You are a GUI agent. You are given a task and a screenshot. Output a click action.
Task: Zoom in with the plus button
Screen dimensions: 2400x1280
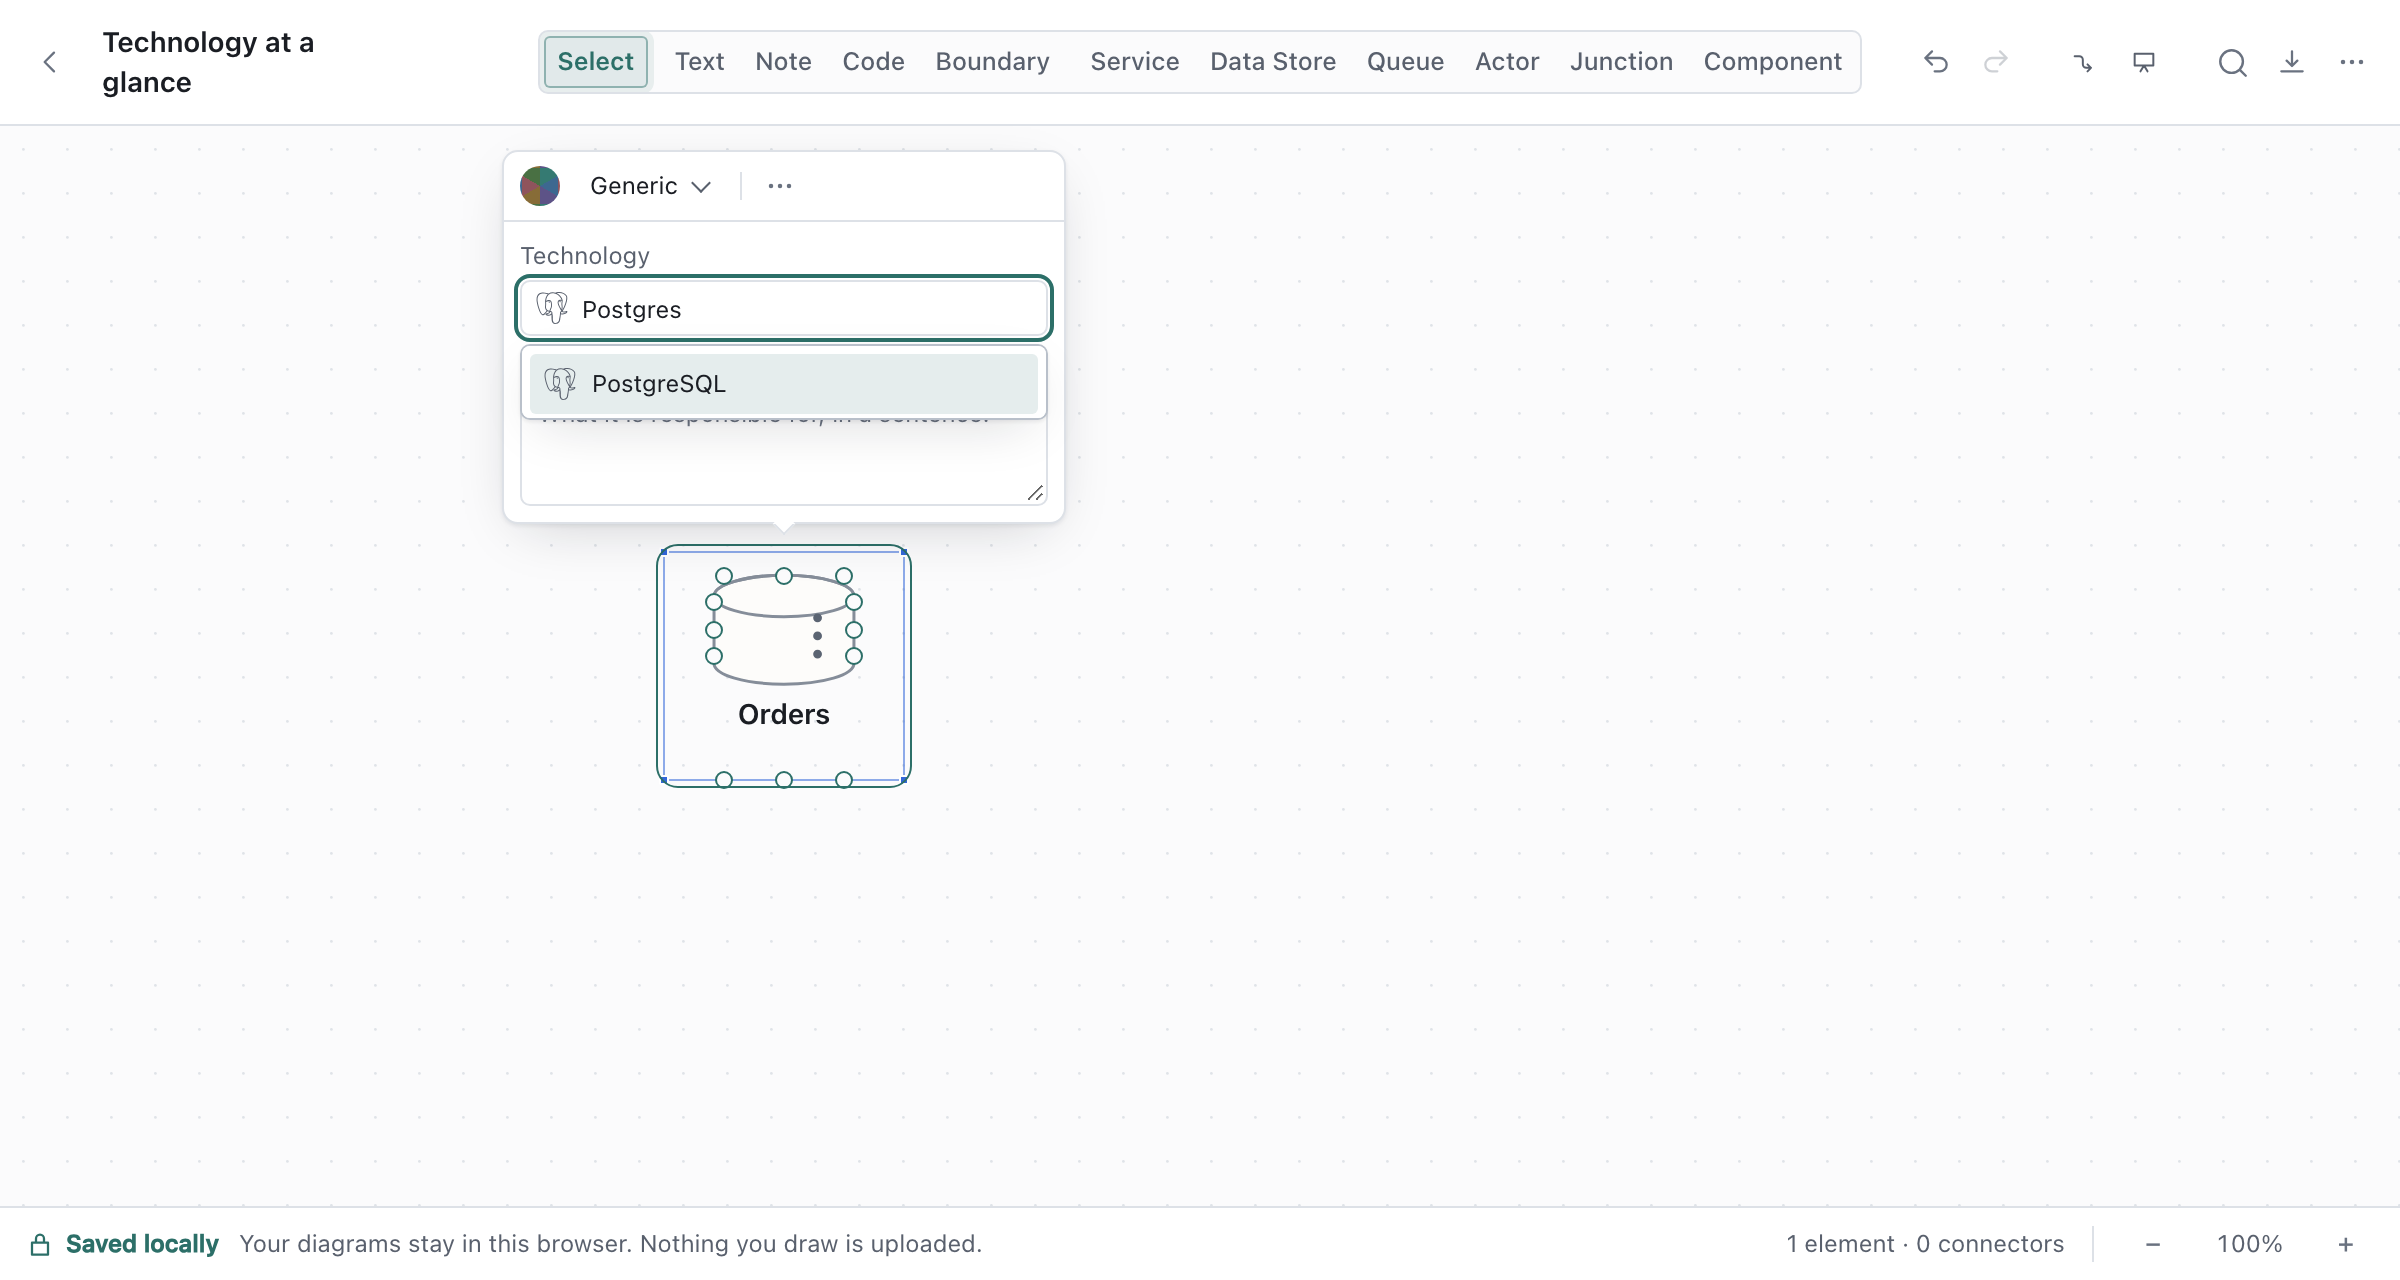(2346, 1244)
